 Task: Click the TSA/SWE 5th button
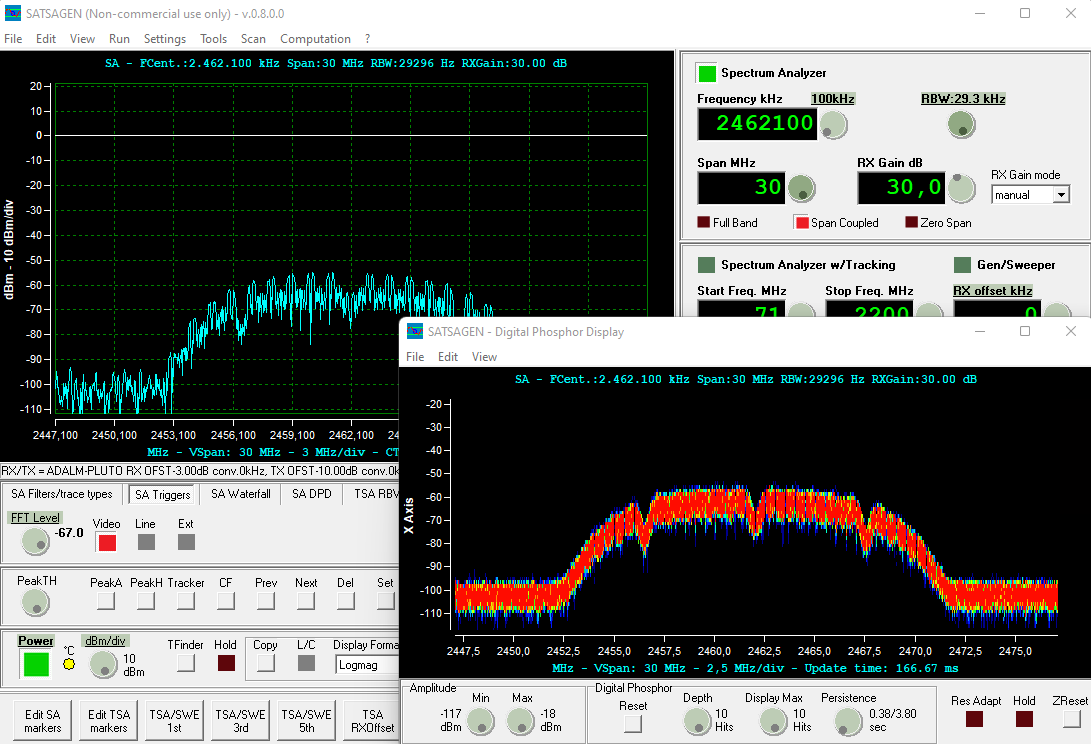pos(306,721)
